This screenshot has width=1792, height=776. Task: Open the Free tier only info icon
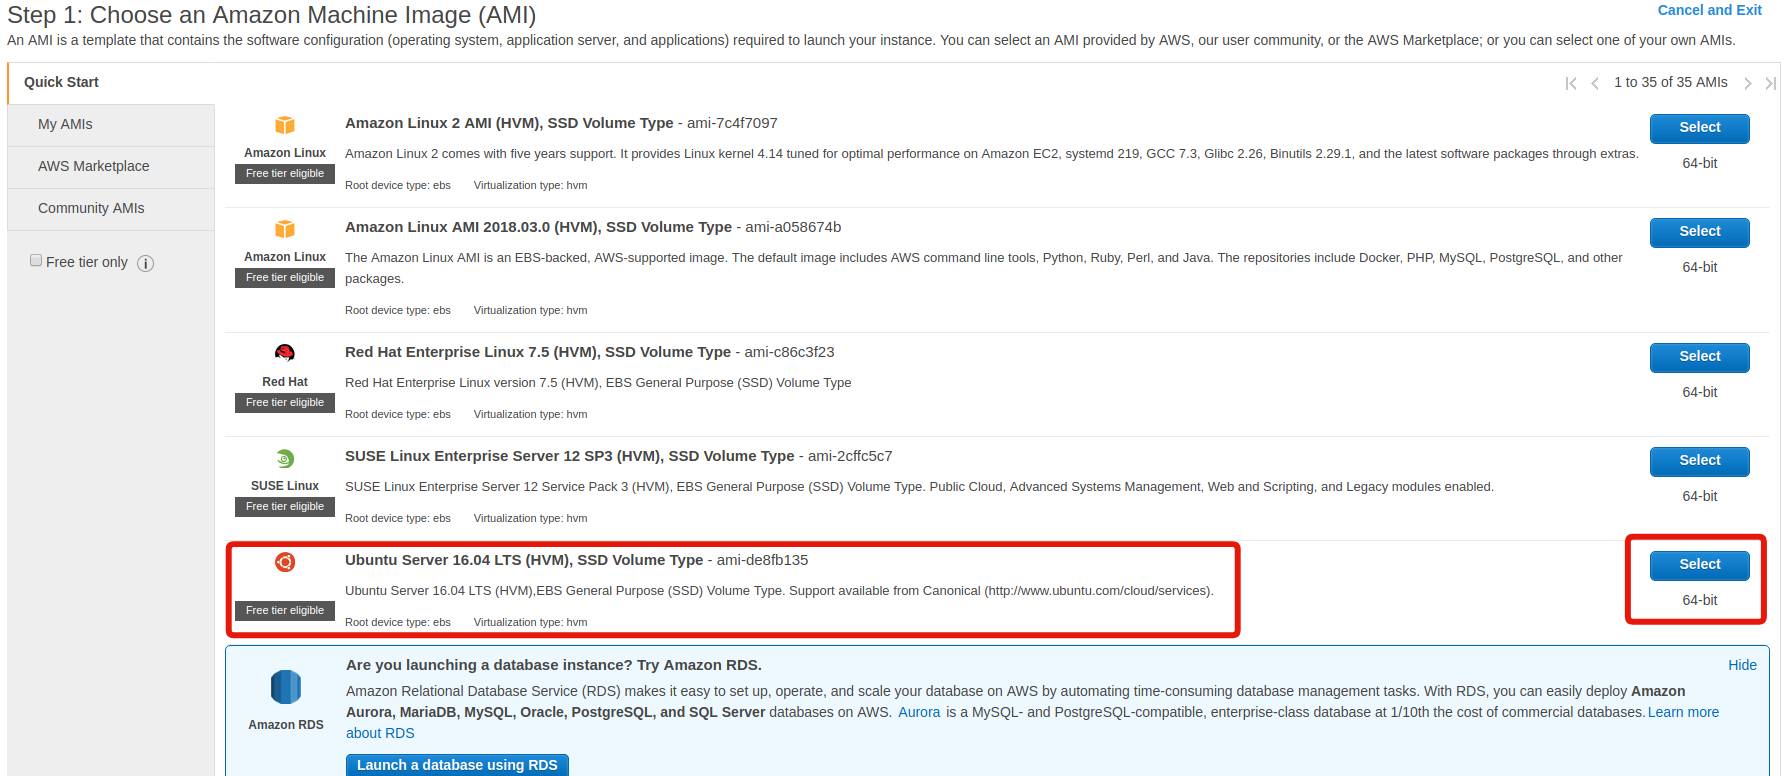[145, 263]
